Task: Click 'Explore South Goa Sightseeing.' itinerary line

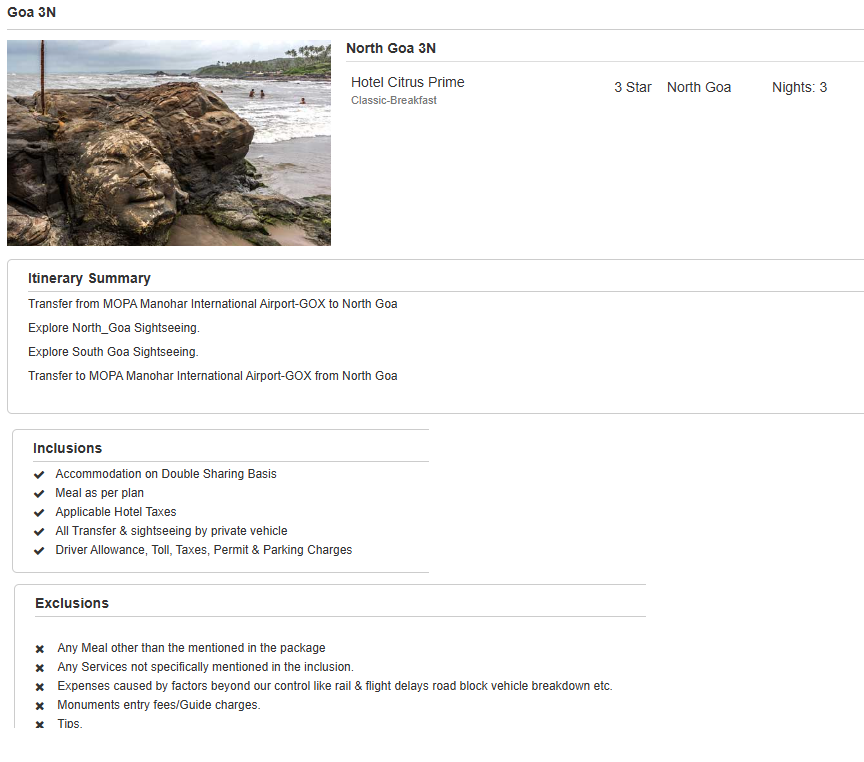Action: (113, 352)
